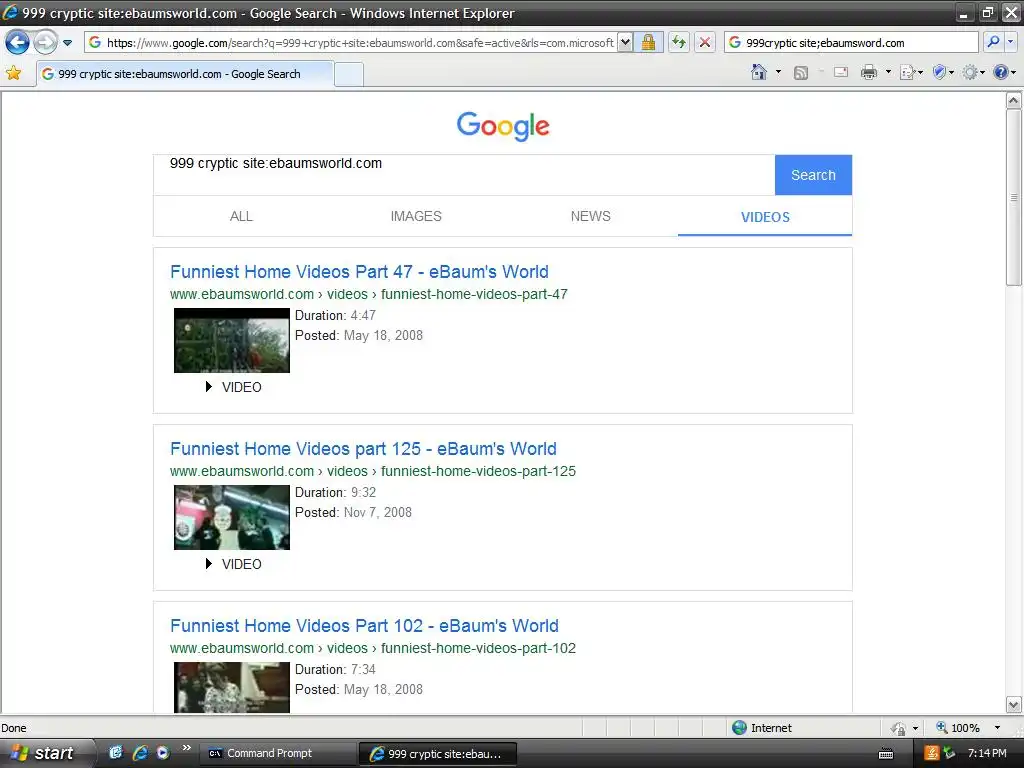Click the orange tray notification icon
Viewport: 1024px width, 768px height.
(x=932, y=753)
